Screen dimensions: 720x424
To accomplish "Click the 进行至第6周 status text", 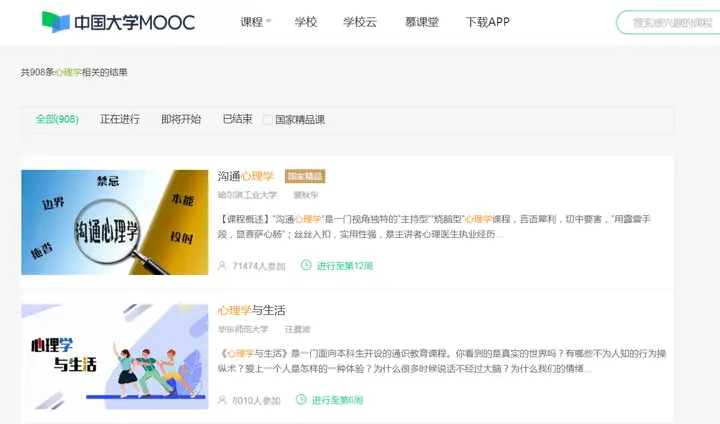I will (x=338, y=400).
